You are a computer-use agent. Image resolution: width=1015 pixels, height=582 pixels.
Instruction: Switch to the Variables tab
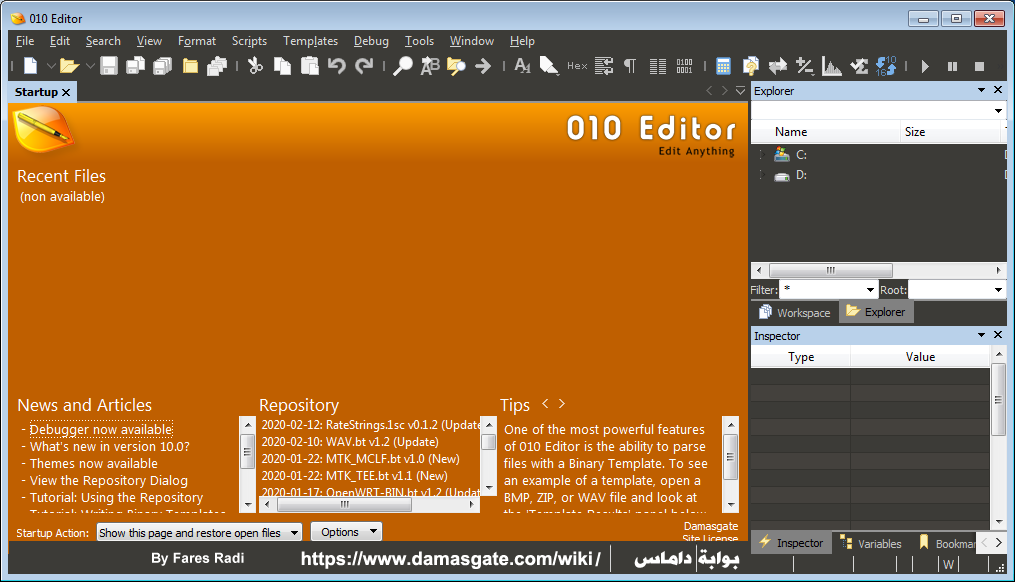[x=871, y=543]
